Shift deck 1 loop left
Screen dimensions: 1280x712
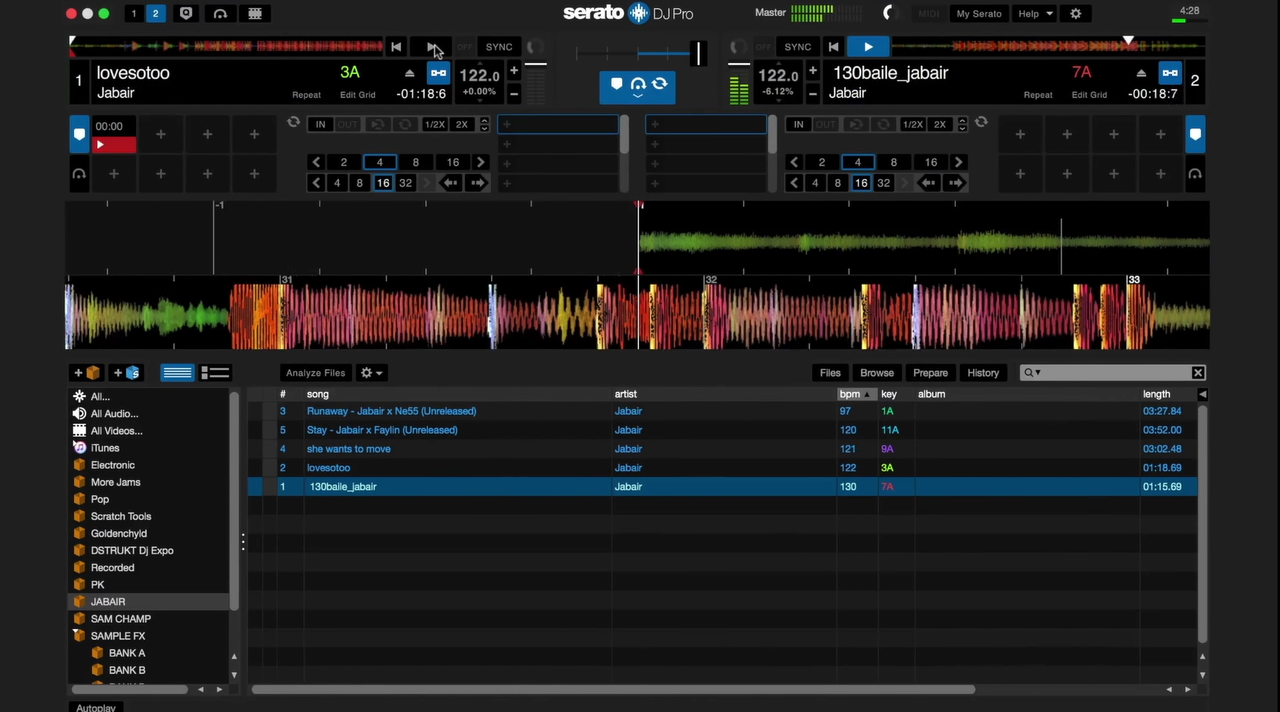coord(451,183)
